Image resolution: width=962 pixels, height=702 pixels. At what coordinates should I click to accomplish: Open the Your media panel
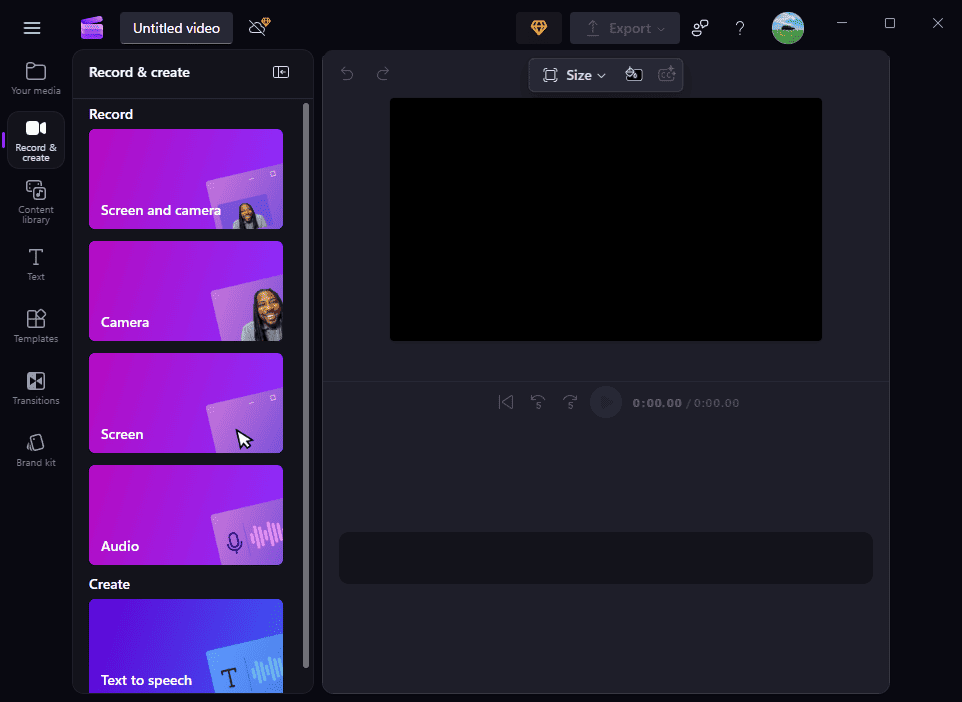[x=35, y=76]
